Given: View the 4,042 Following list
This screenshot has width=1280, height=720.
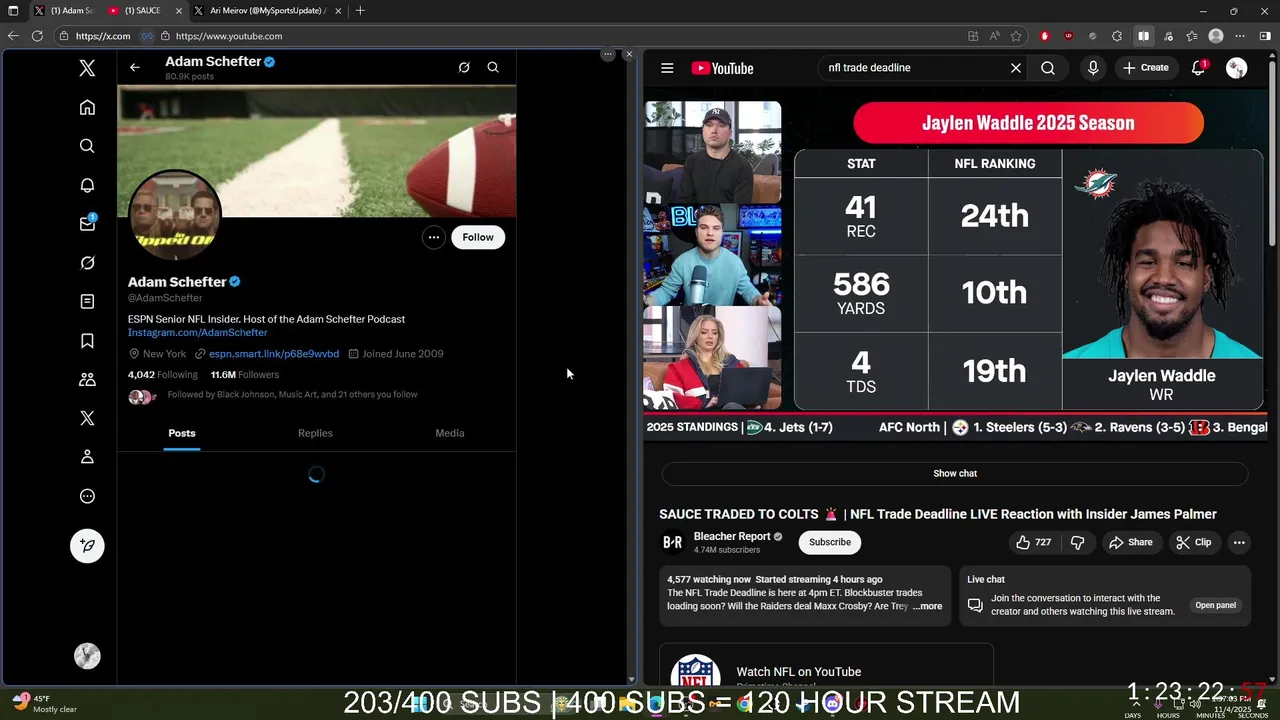Looking at the screenshot, I should click(163, 375).
